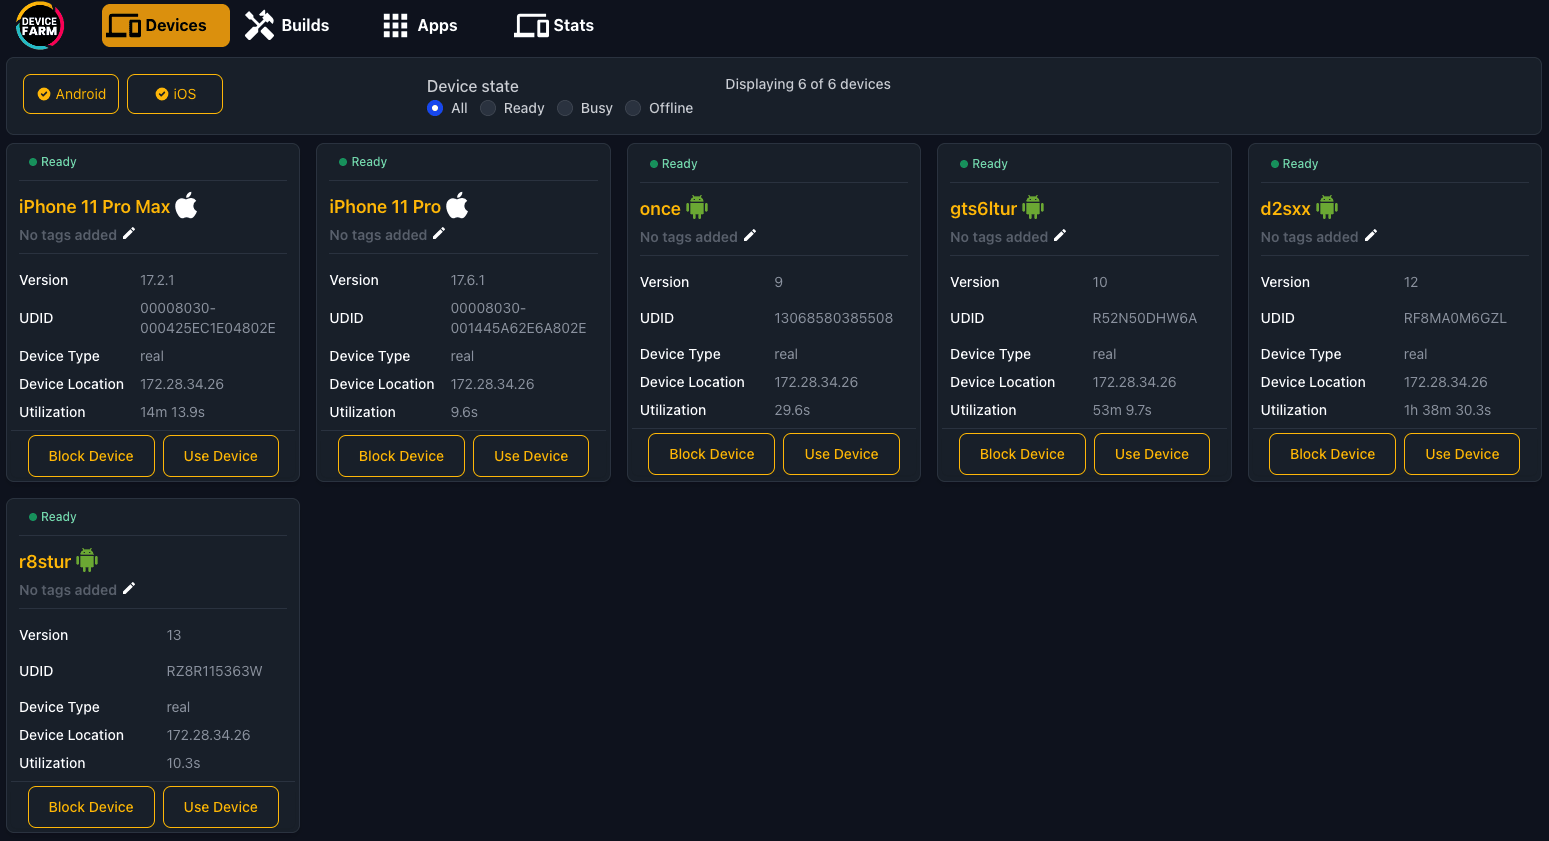This screenshot has width=1549, height=841.
Task: Use Device for gts6ltur
Action: coord(1152,454)
